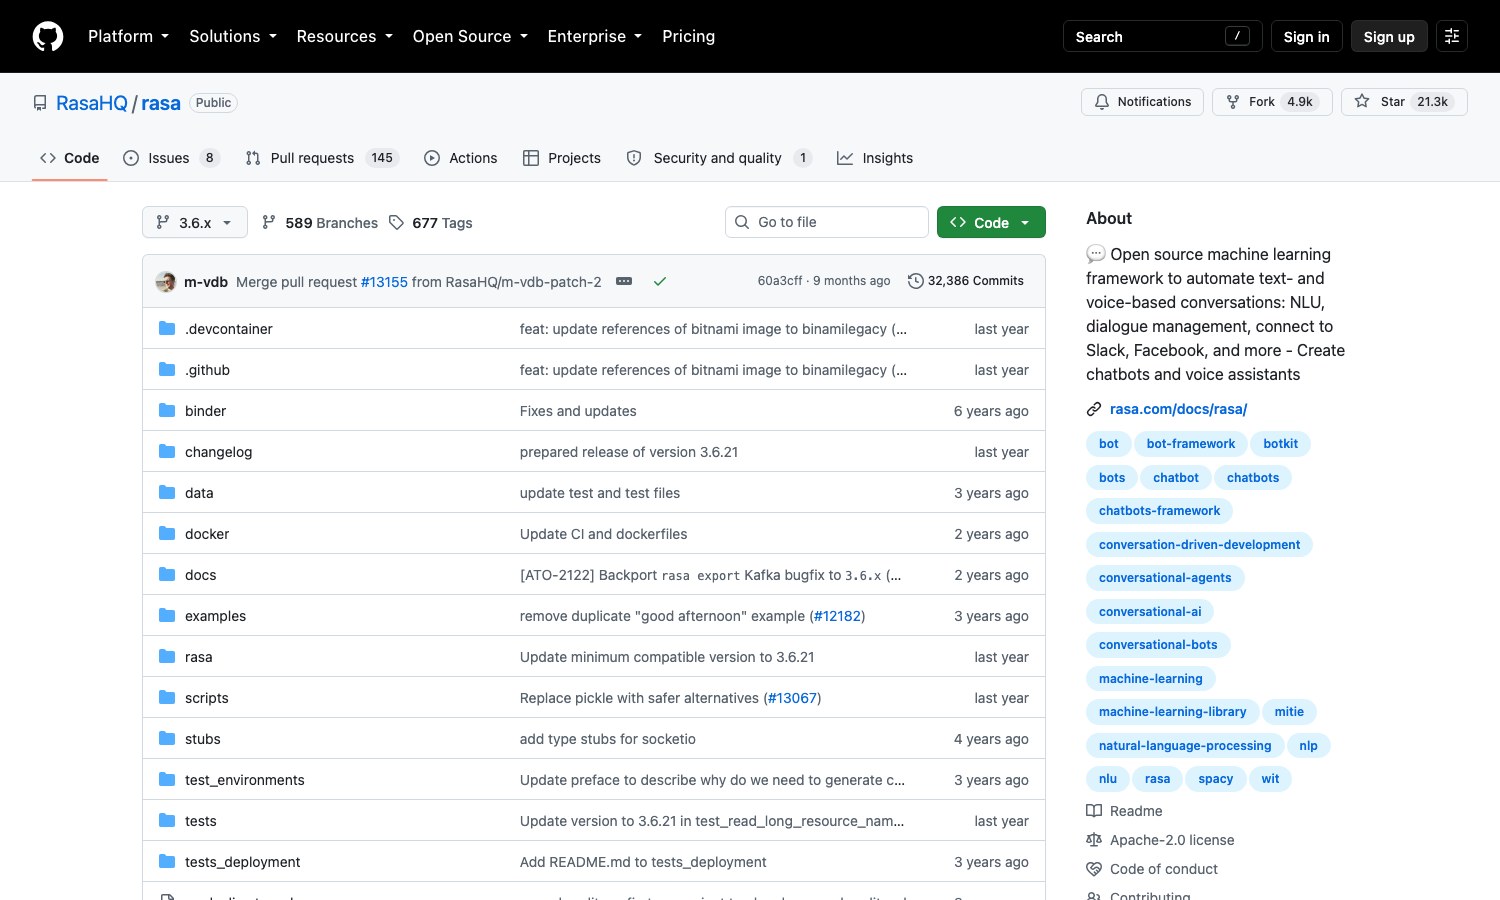
Task: Open the RasaHQ organization link
Action: (92, 103)
